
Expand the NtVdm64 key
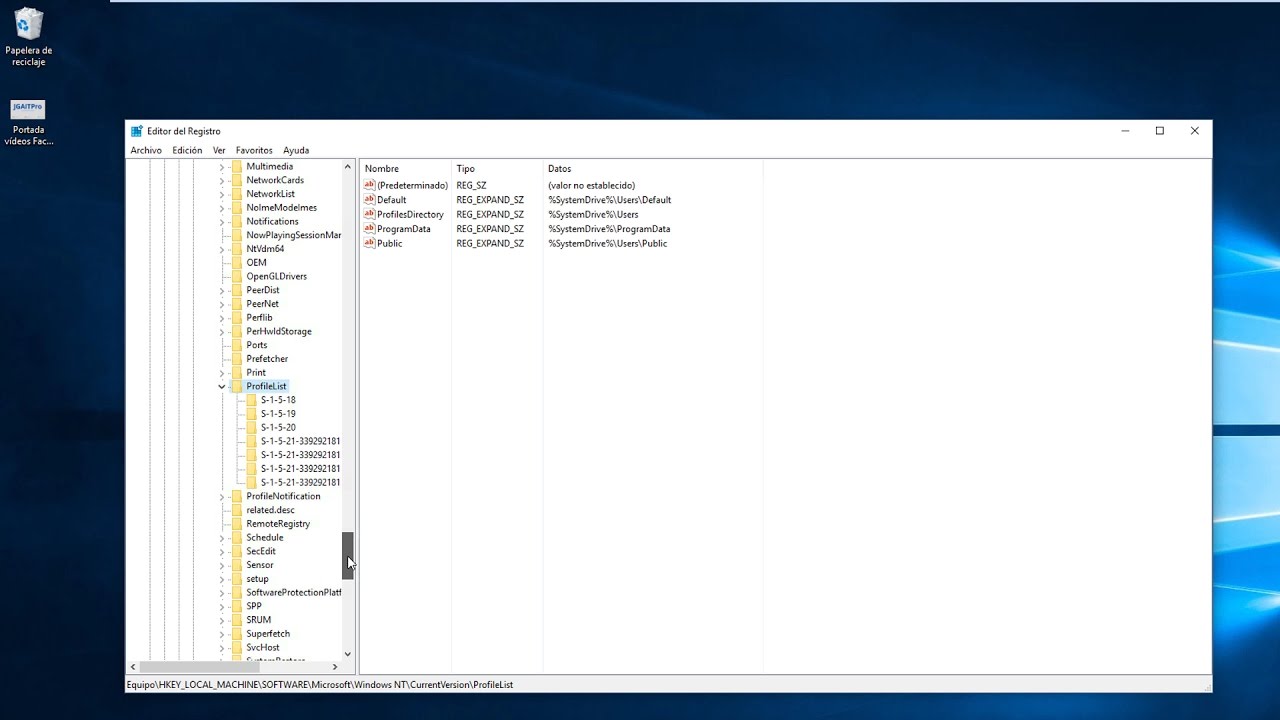click(222, 249)
